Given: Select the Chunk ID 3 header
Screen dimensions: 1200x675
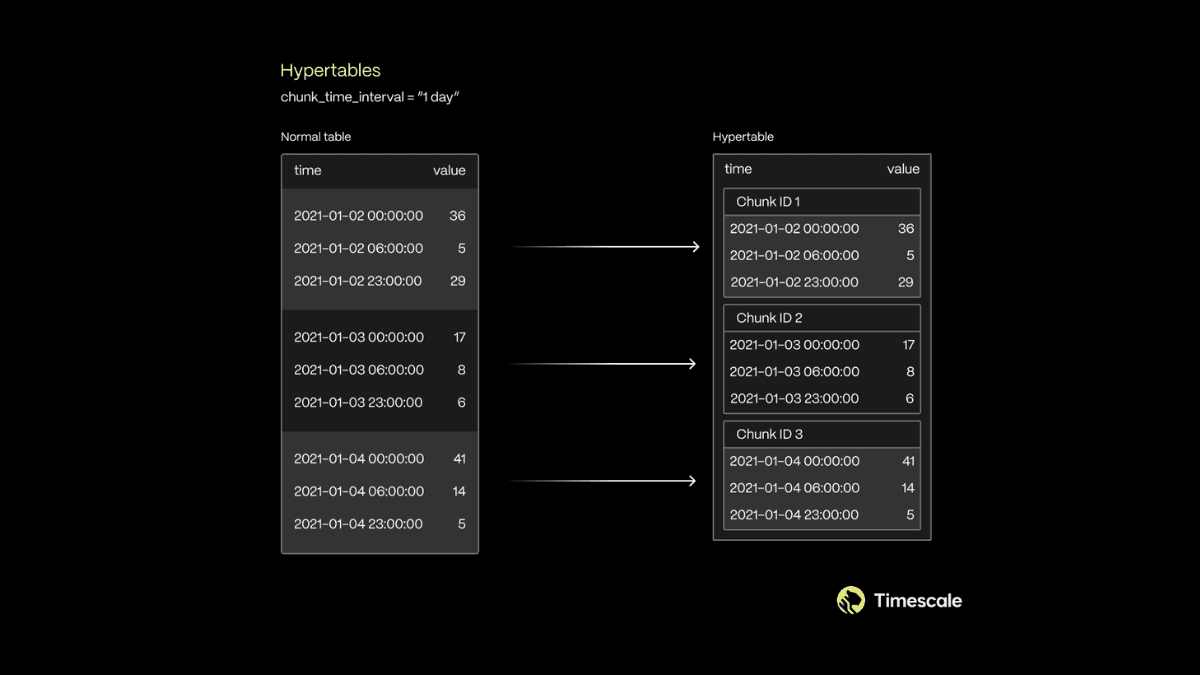Looking at the screenshot, I should [768, 434].
